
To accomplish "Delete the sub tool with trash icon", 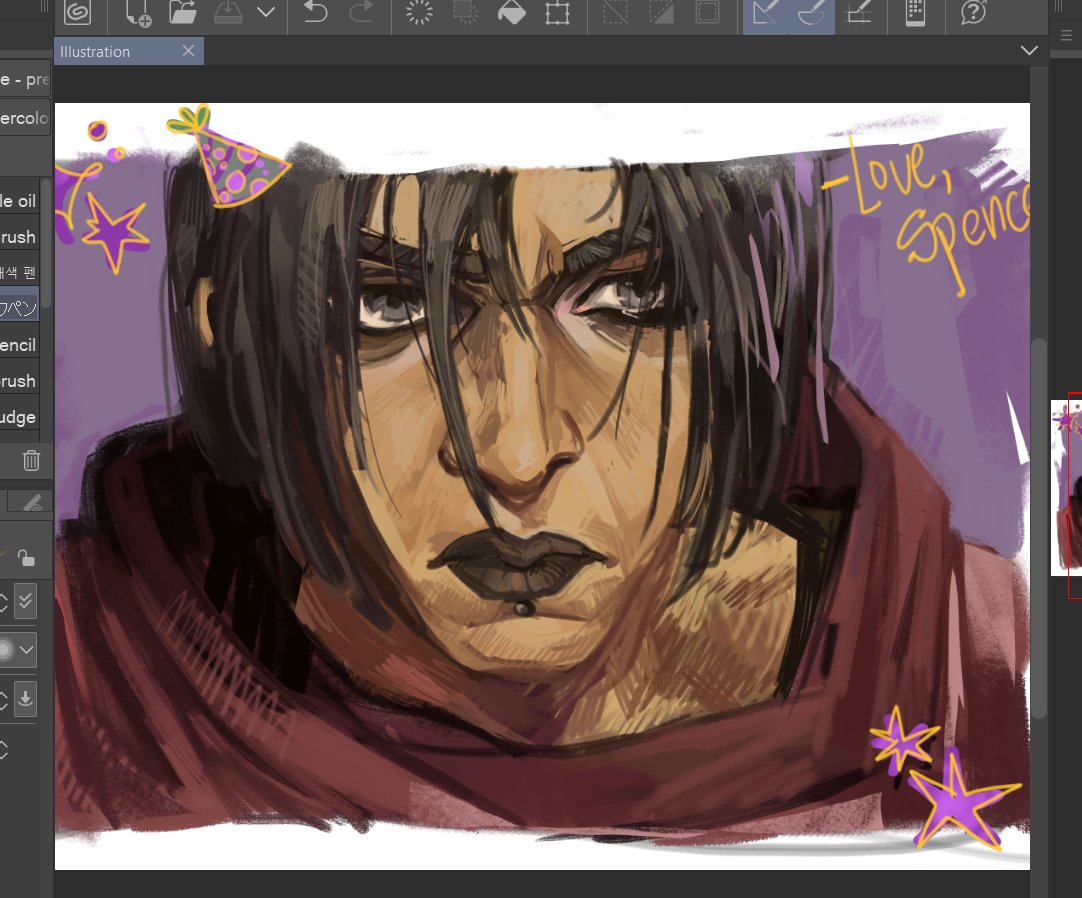I will point(31,460).
